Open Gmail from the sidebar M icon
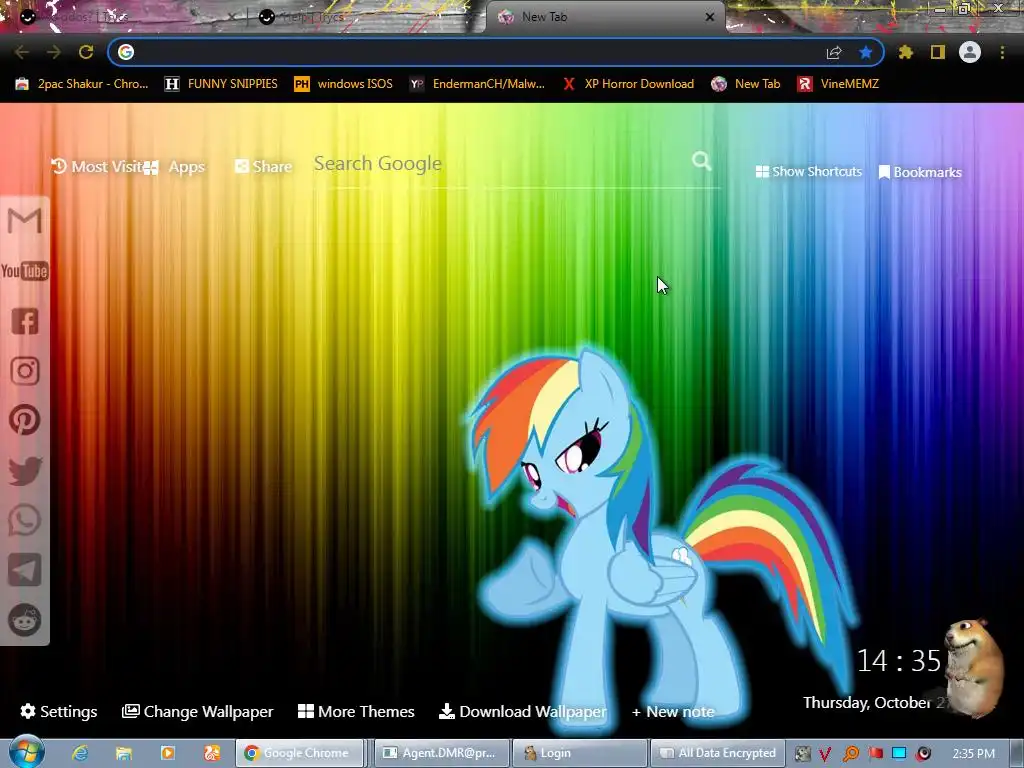The height and width of the screenshot is (768, 1024). click(x=25, y=221)
